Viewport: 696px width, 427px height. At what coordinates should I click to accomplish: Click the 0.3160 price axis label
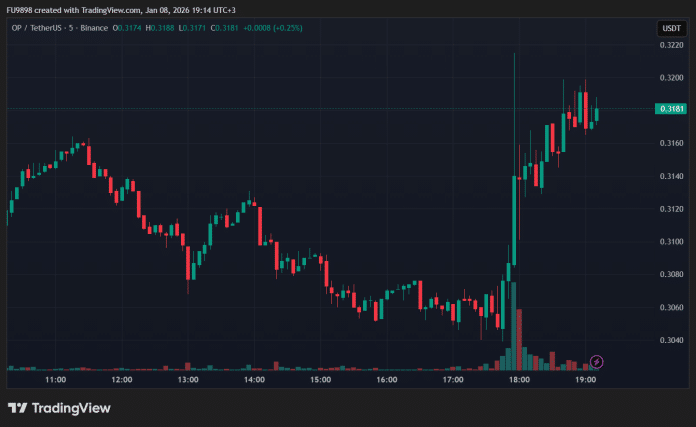point(671,143)
